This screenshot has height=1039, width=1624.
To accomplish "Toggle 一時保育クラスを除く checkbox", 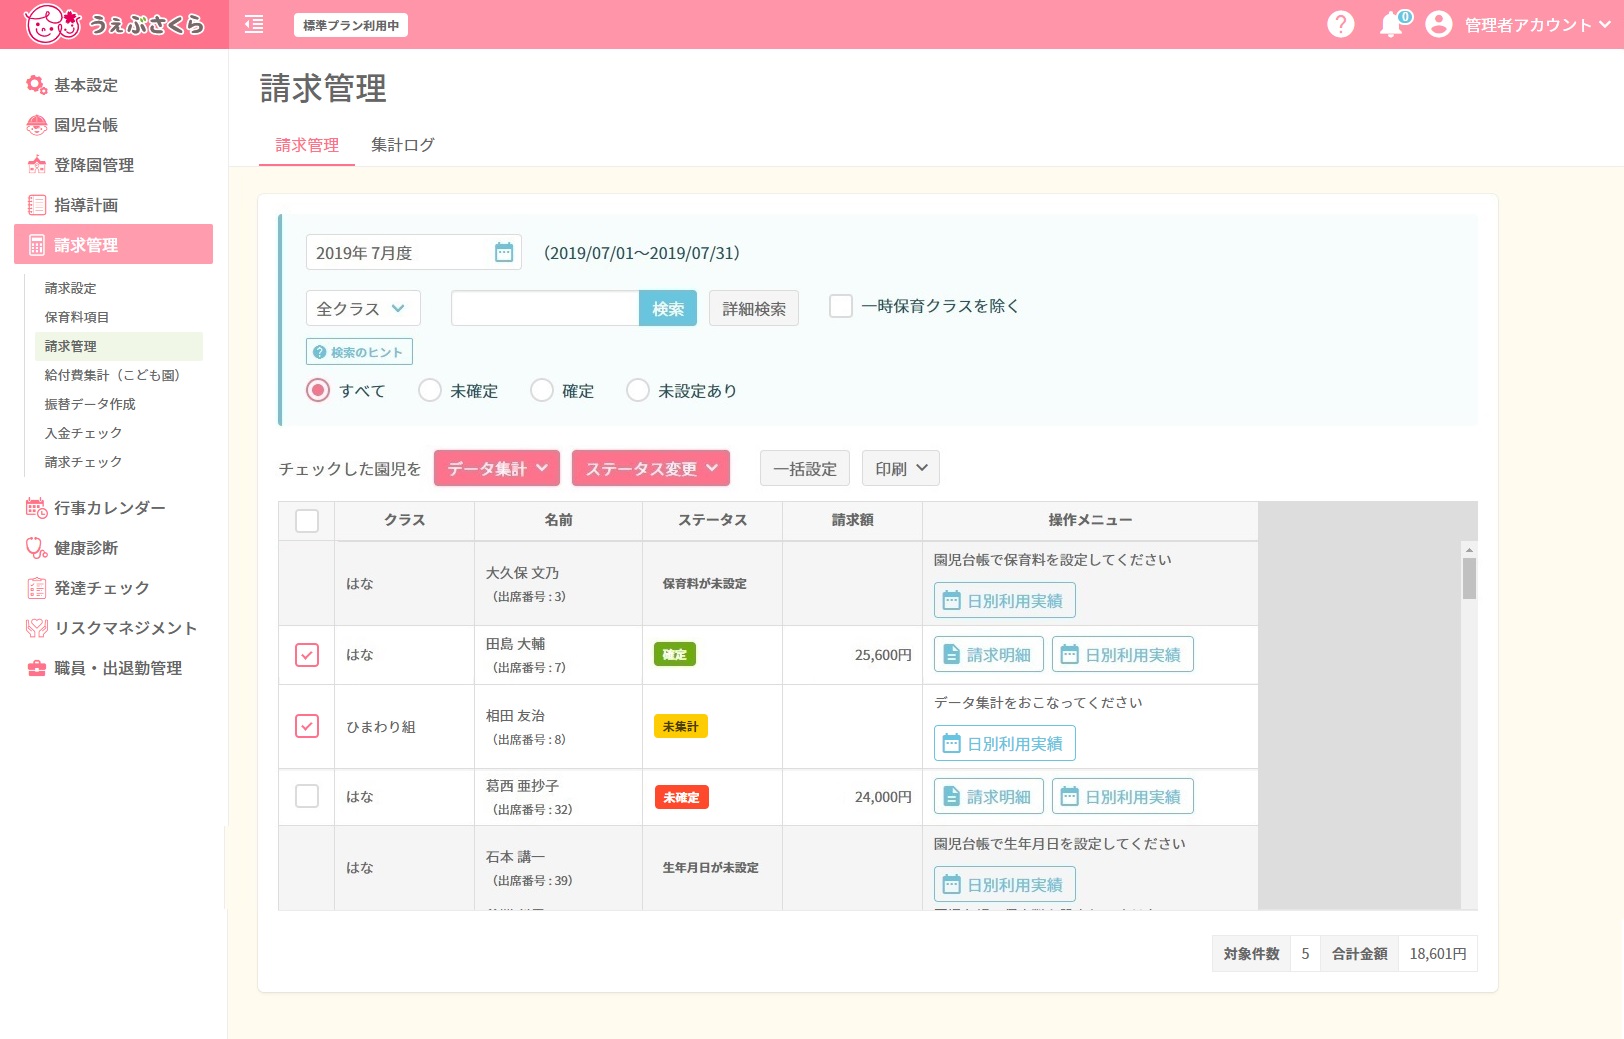I will click(841, 306).
